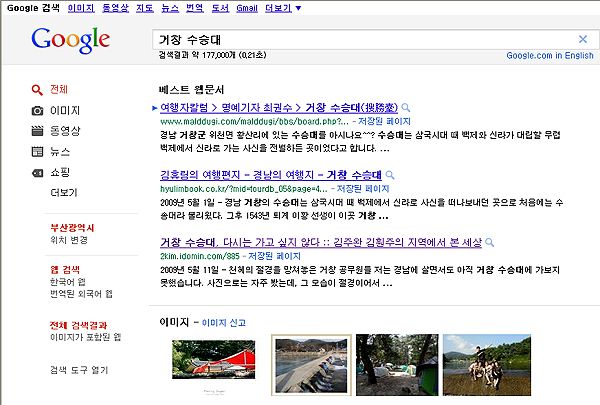600x405 pixels.
Task: Open 검색 도구 열기
Action: point(79,370)
